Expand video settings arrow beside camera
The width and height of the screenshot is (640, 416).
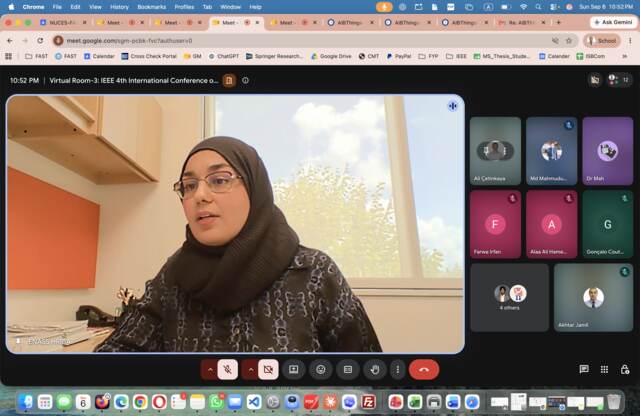tap(251, 369)
